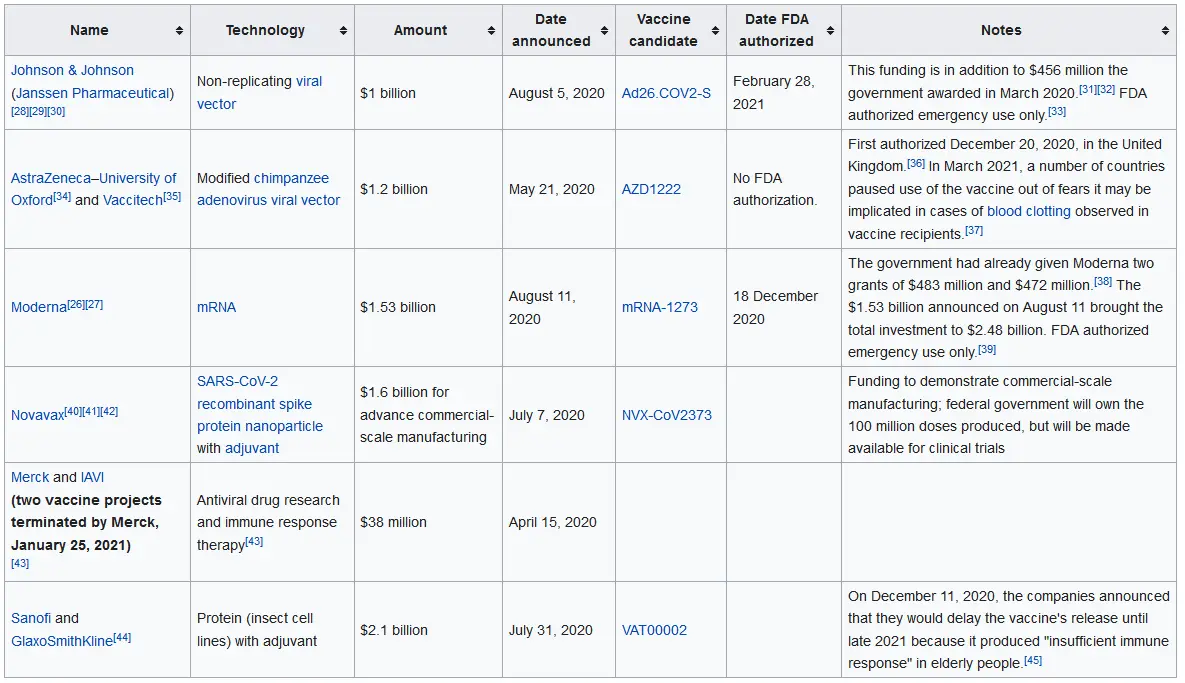
Task: Sort by Vaccine candidate sort icon
Action: coord(716,31)
